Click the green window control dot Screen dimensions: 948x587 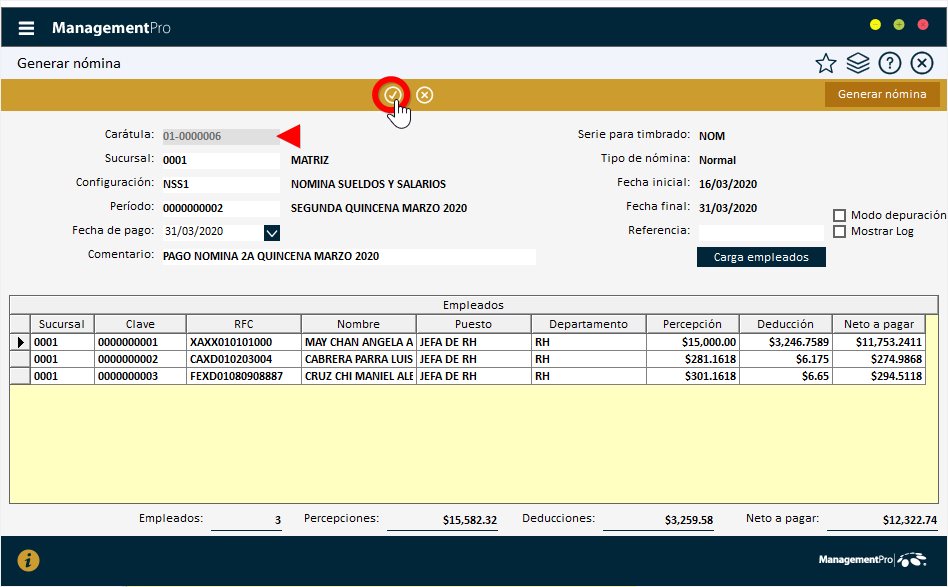click(x=899, y=25)
